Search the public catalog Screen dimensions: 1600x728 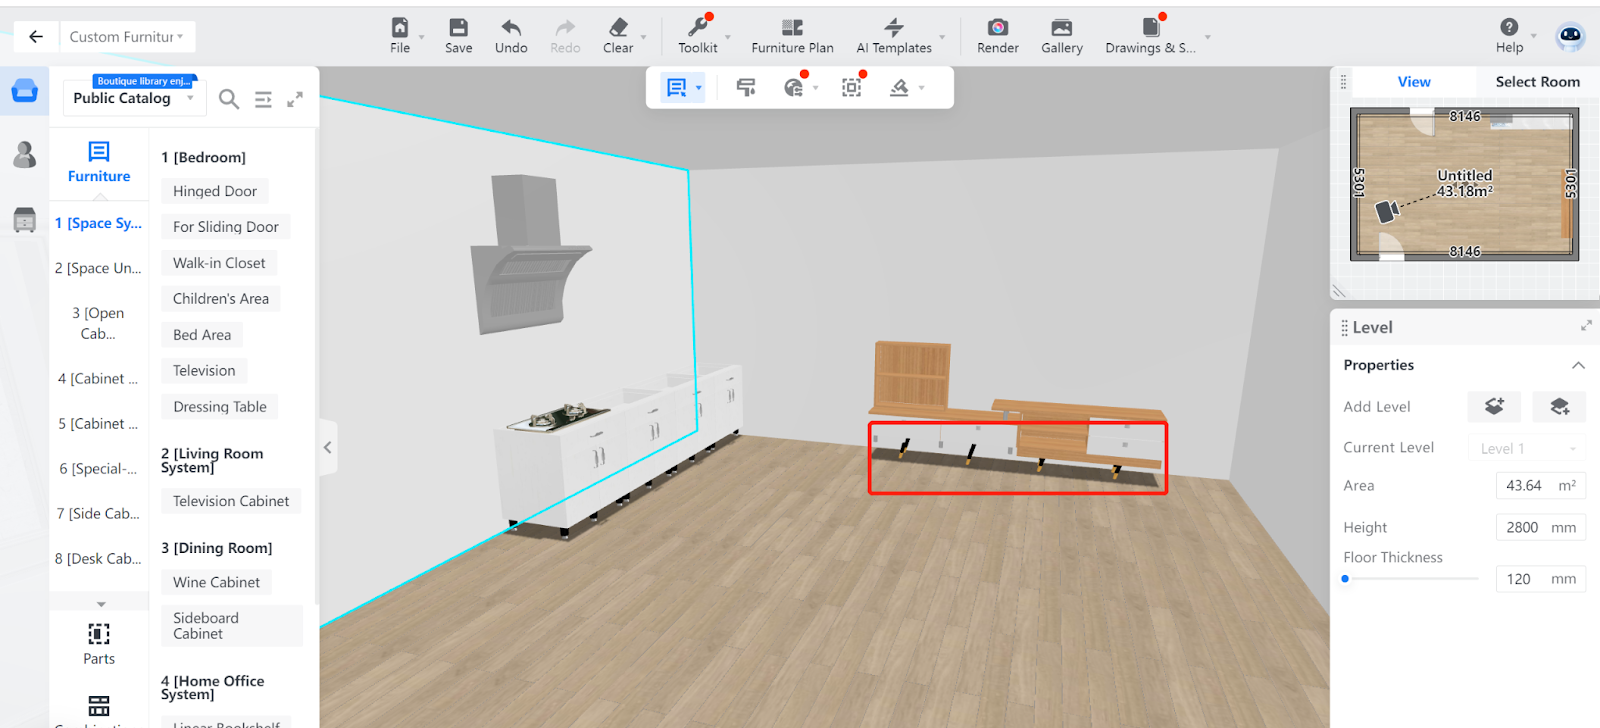[229, 99]
